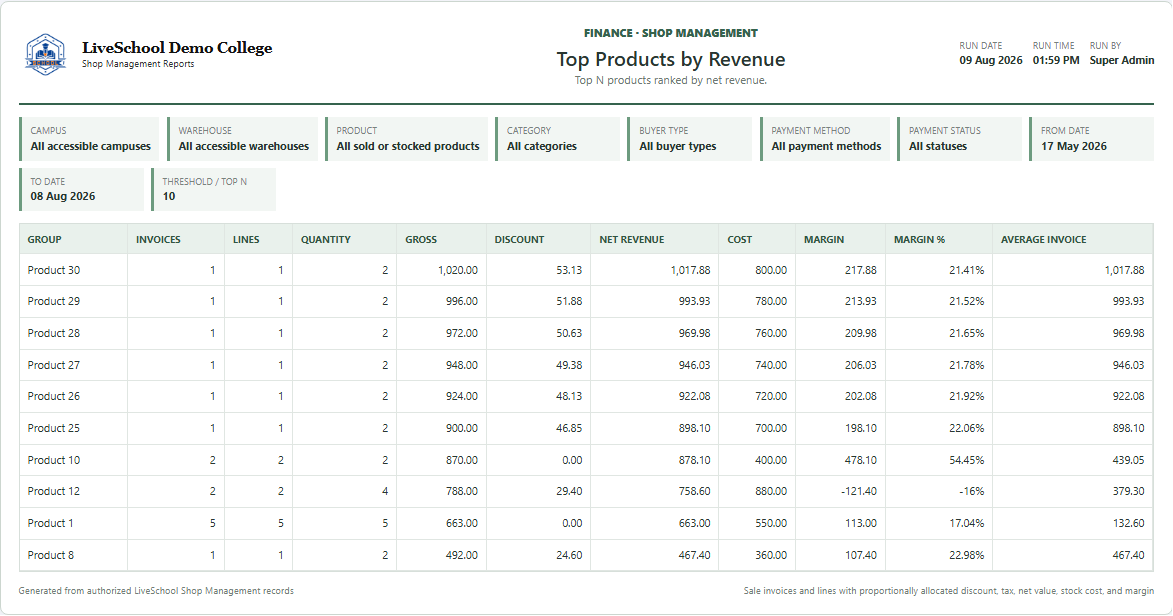The height and width of the screenshot is (616, 1173).
Task: Select the Campus filter card
Action: 89,138
